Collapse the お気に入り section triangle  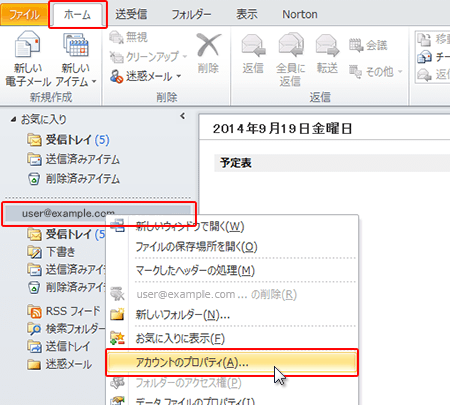point(13,119)
